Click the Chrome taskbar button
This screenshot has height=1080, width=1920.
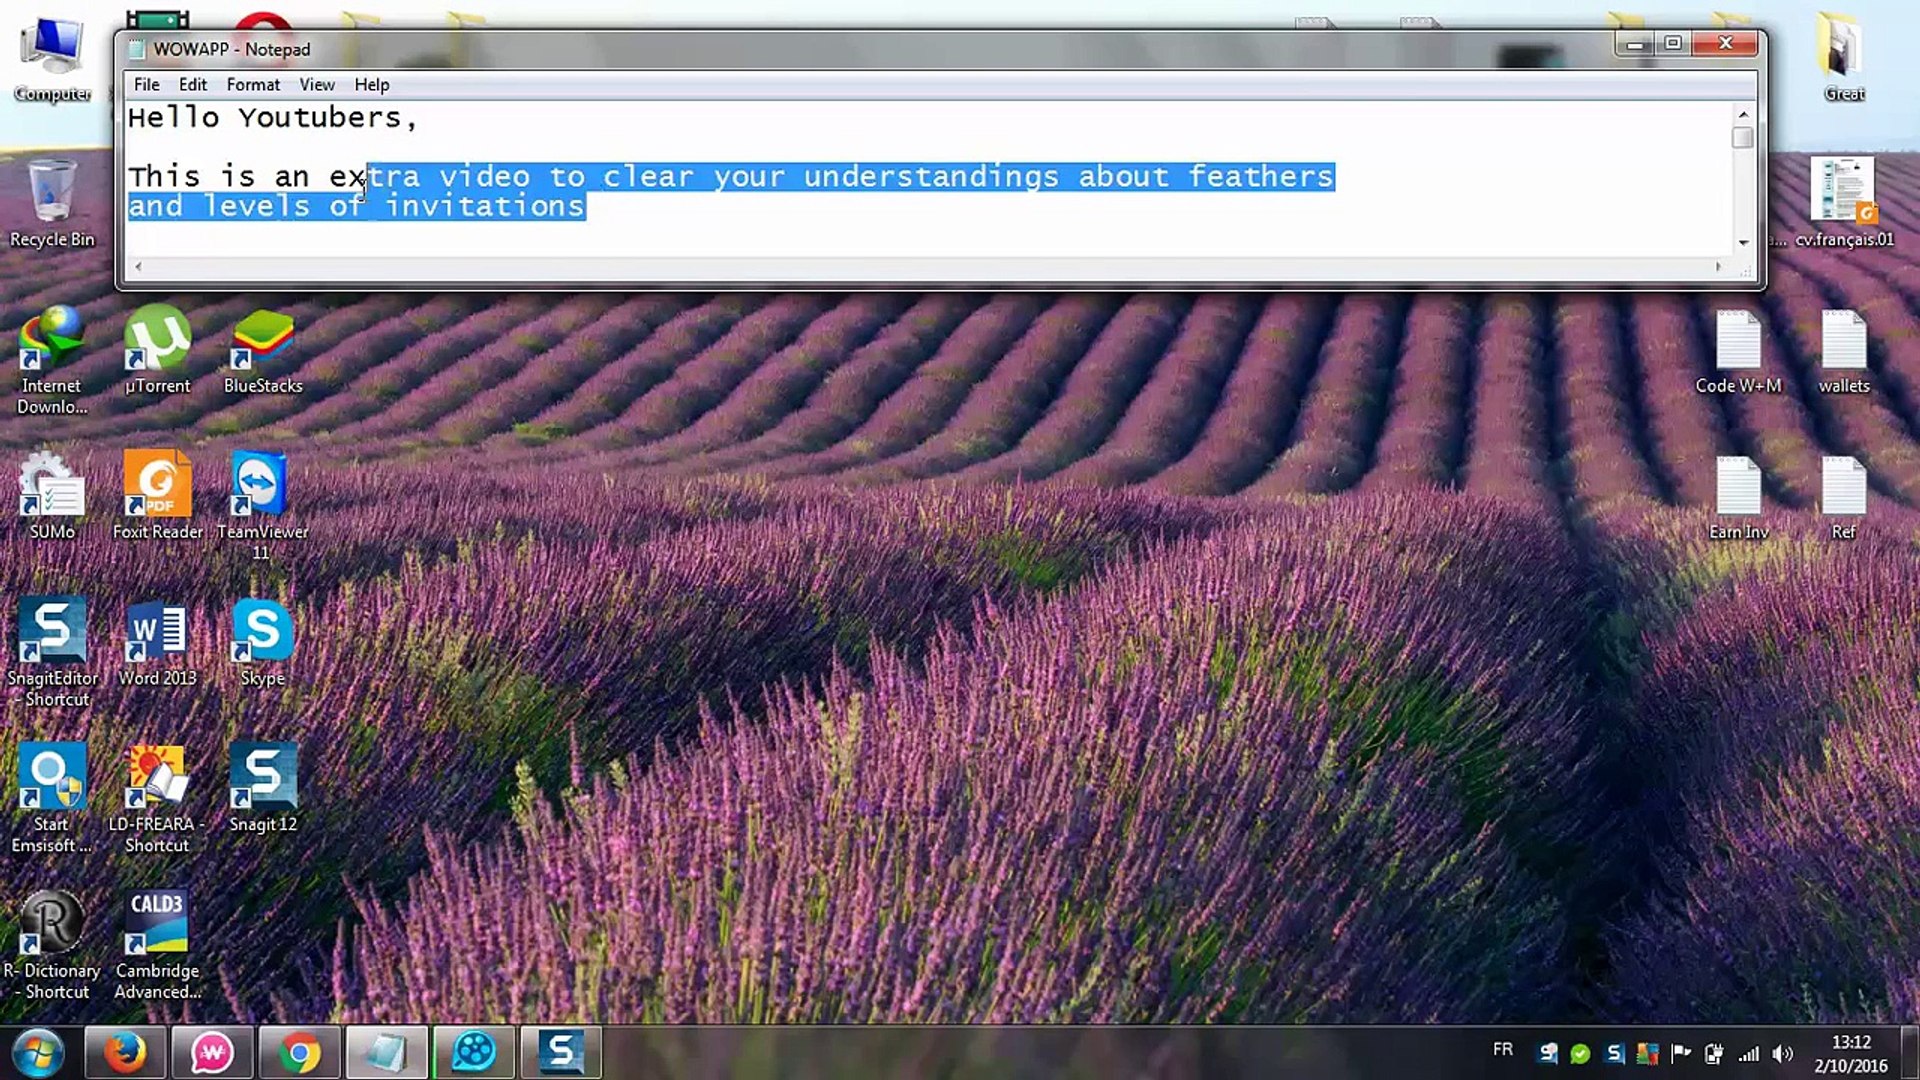point(299,1052)
